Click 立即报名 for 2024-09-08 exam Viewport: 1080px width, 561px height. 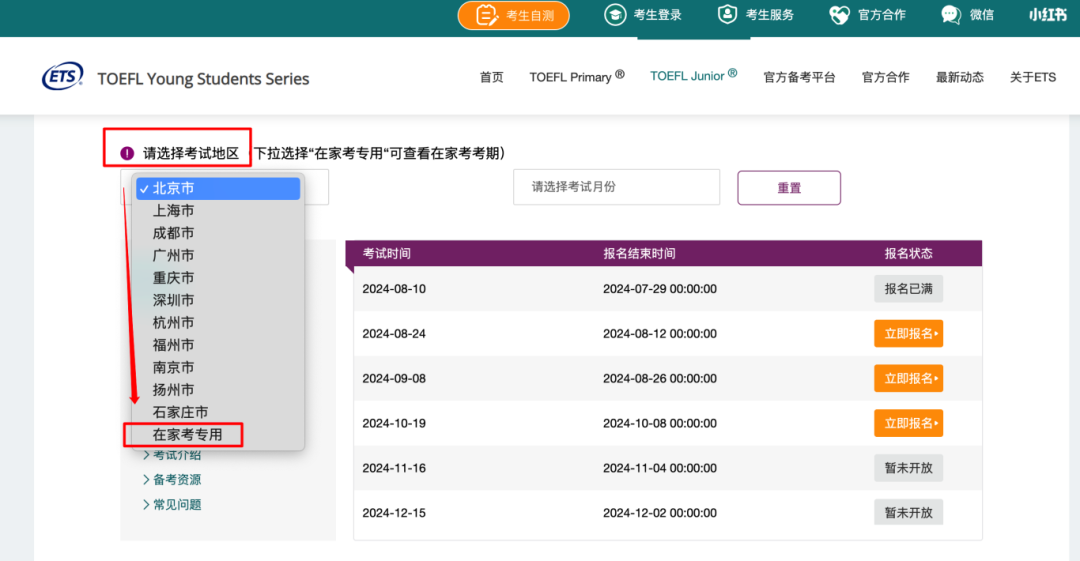click(908, 378)
